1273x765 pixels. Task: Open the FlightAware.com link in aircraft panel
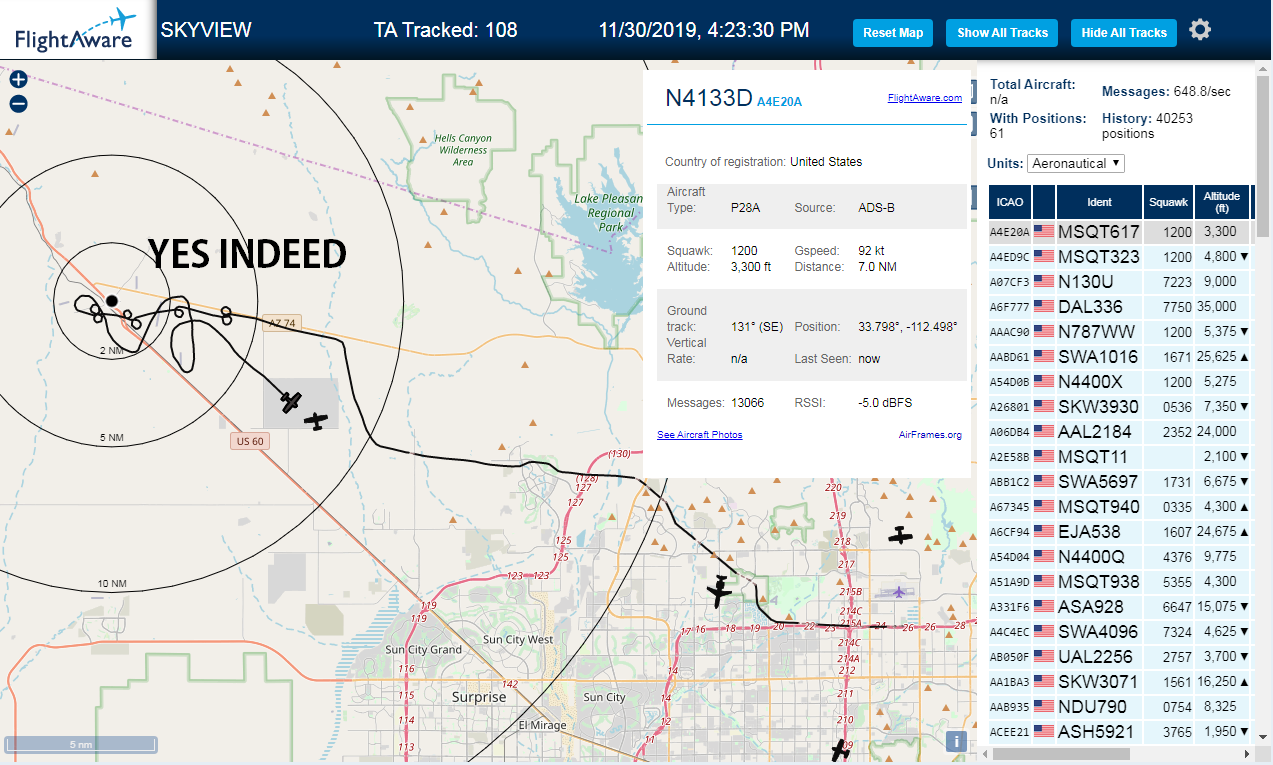(x=925, y=98)
